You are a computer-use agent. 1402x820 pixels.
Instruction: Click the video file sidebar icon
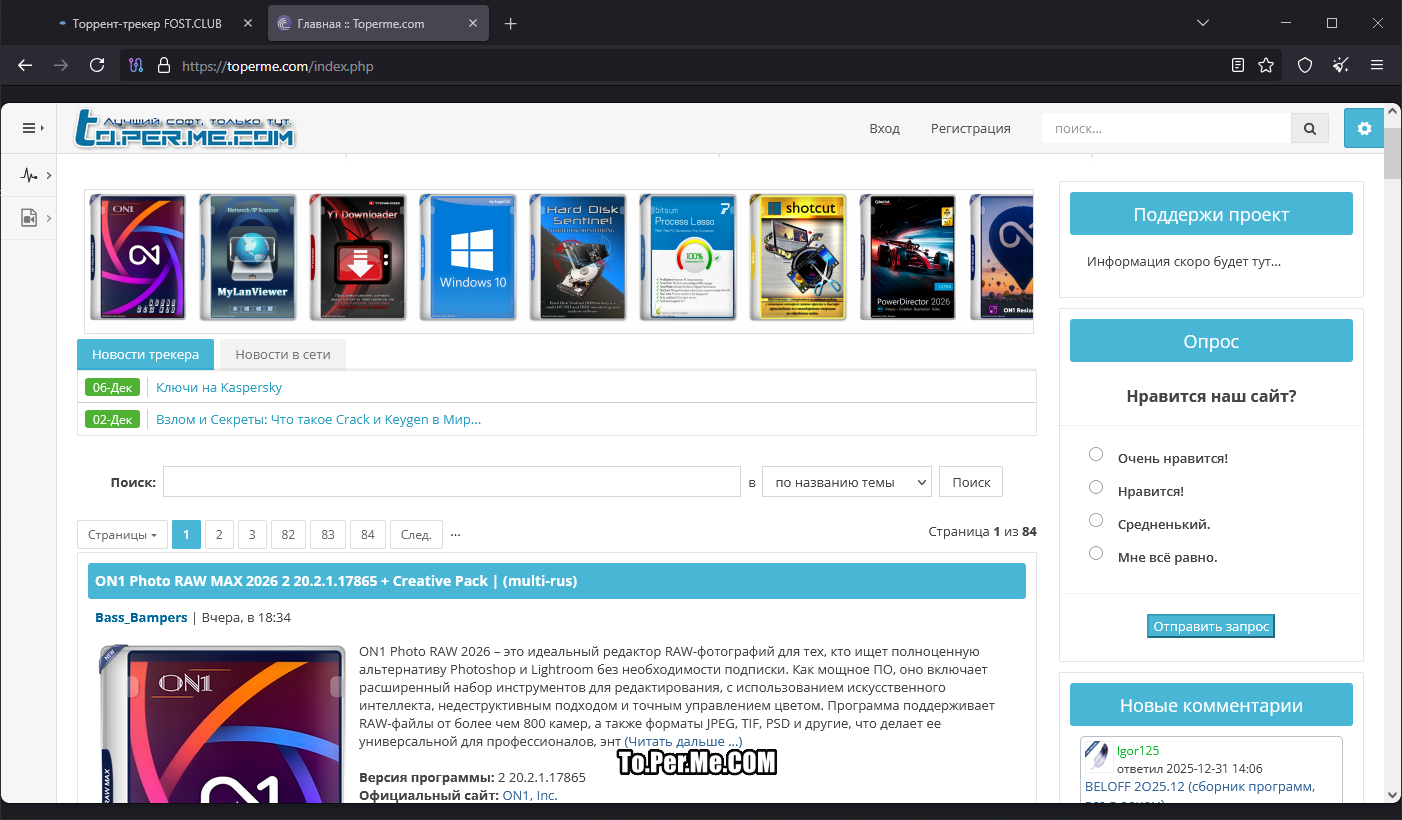point(29,218)
